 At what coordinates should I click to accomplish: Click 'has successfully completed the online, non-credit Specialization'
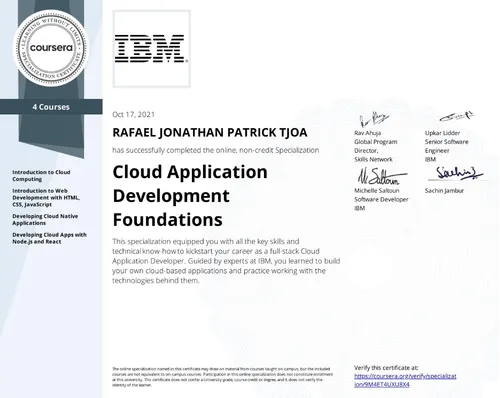click(216, 150)
